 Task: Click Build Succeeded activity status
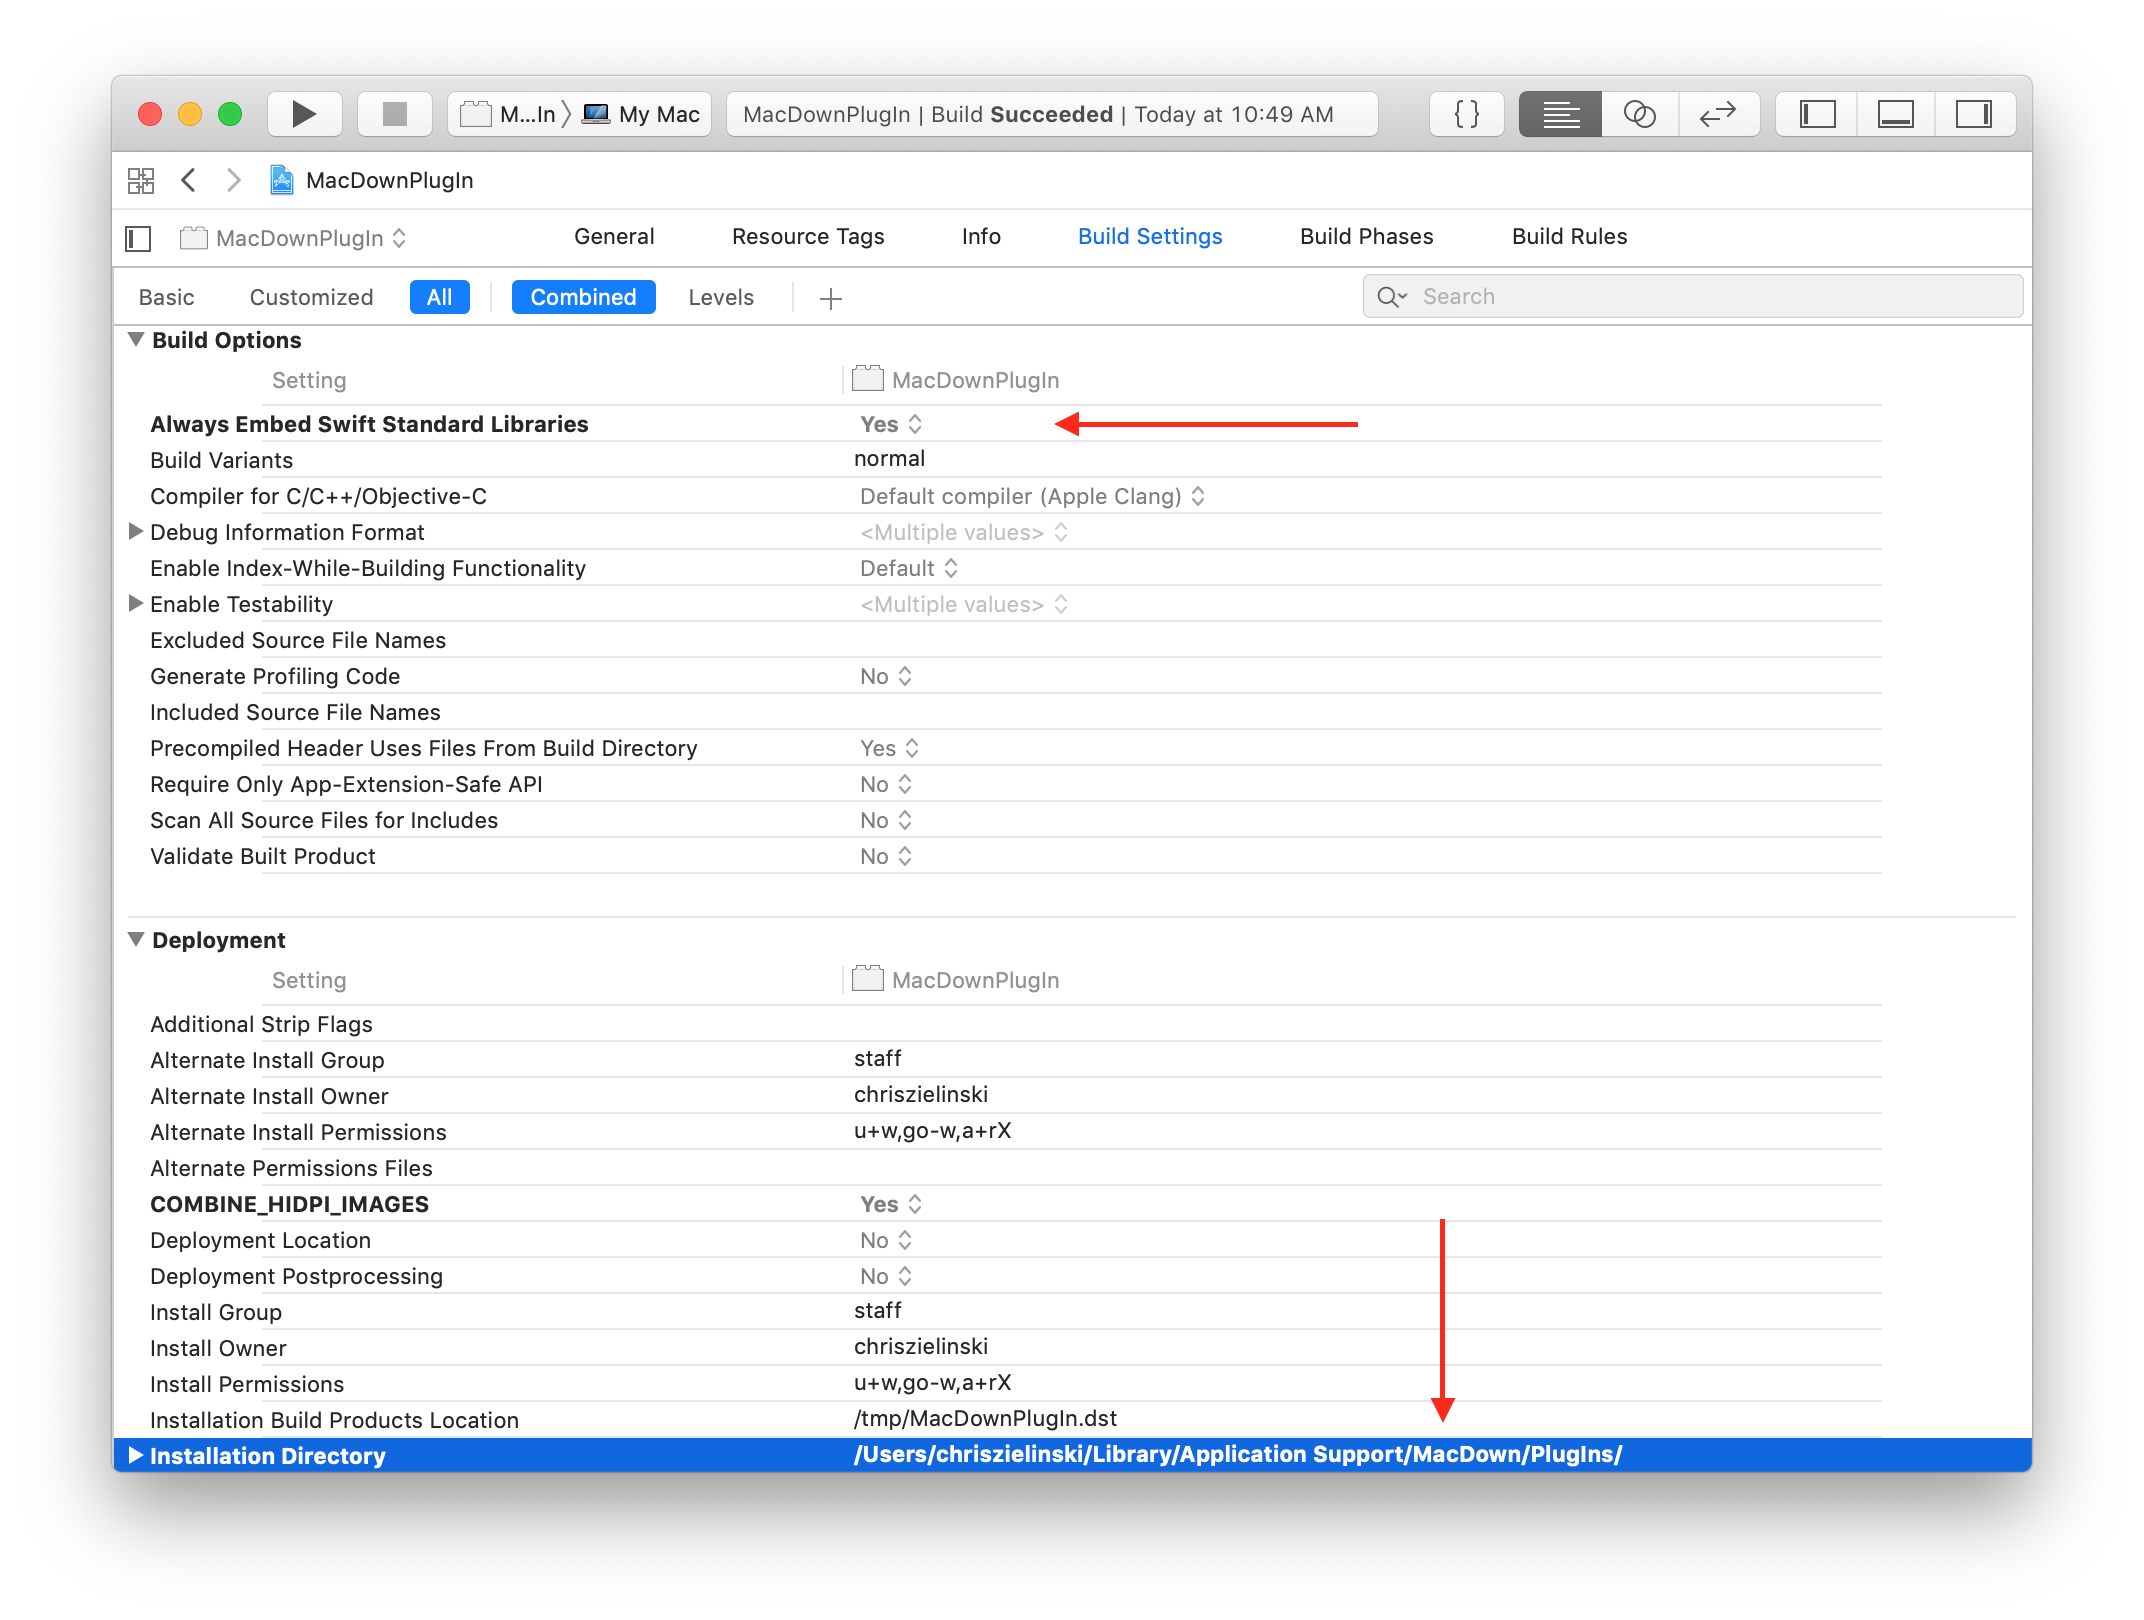(1051, 114)
